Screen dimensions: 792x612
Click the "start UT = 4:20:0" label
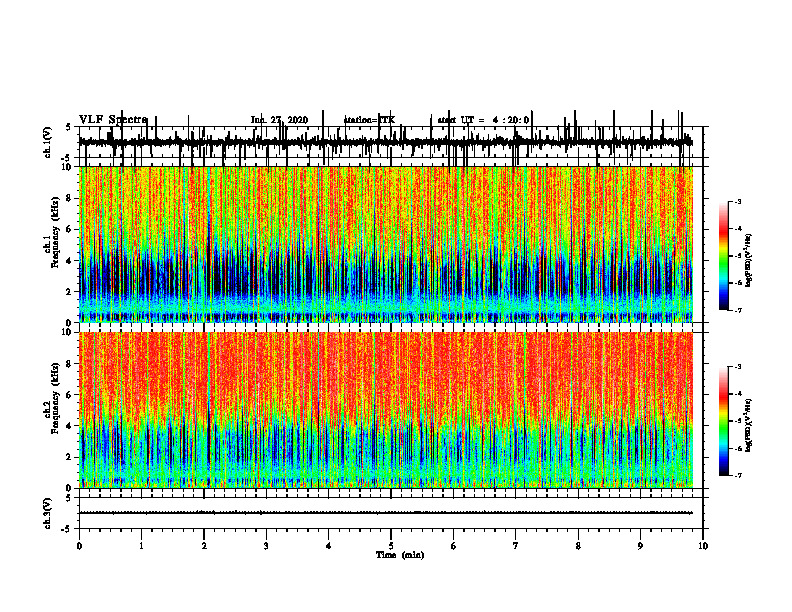coord(483,120)
